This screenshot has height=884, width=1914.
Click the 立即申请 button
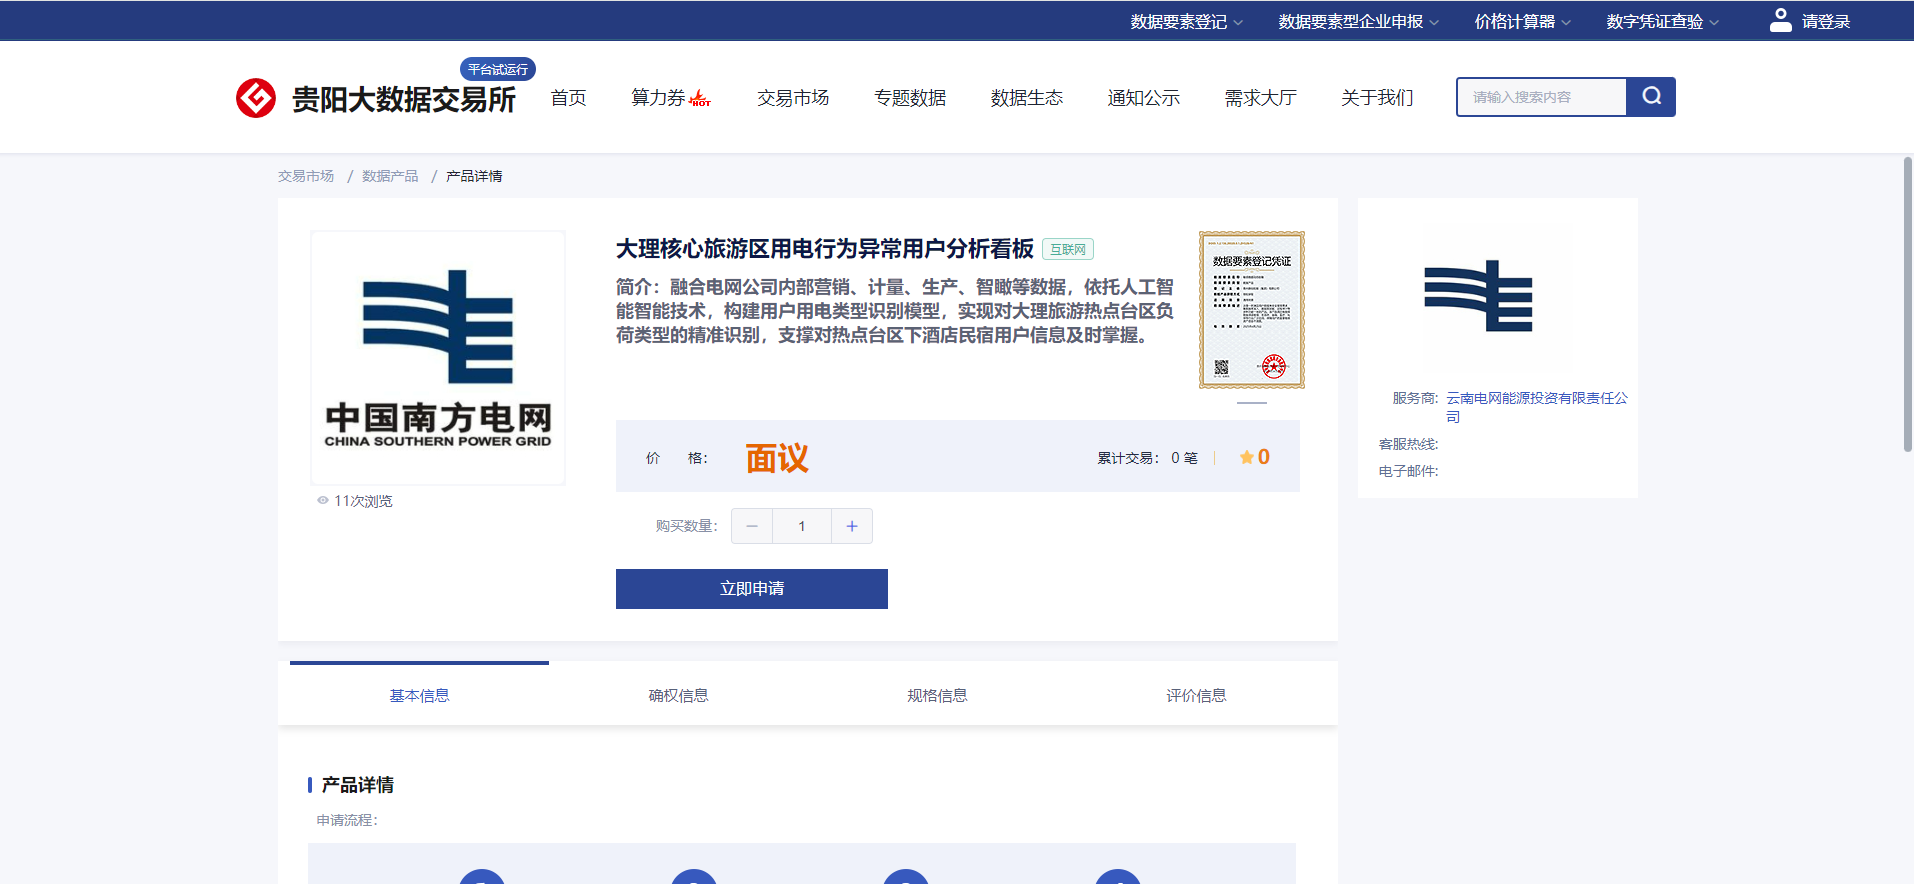752,589
